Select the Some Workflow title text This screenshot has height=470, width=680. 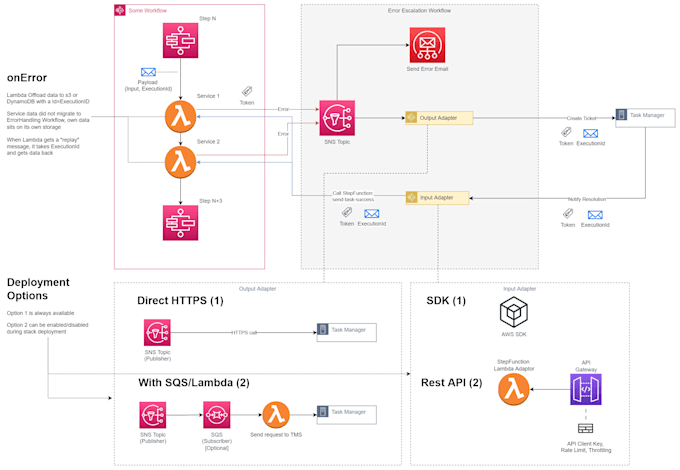tap(147, 10)
